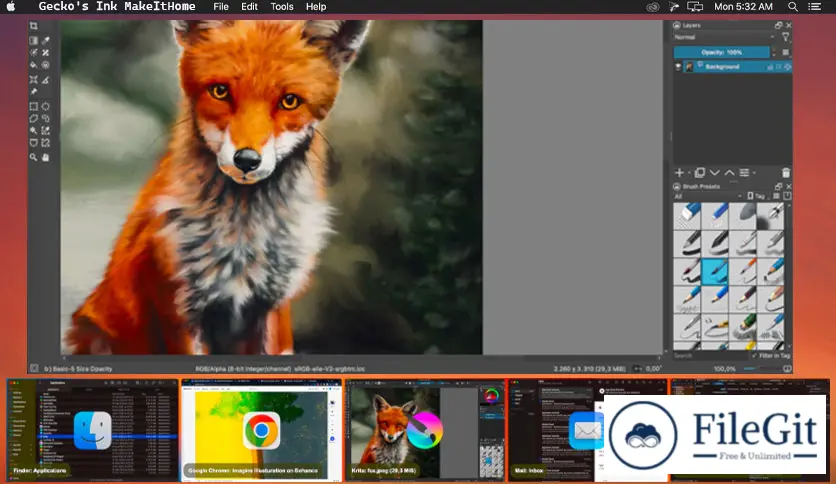This screenshot has width=836, height=484.
Task: Select the Zoom magnifier tool
Action: tap(33, 157)
